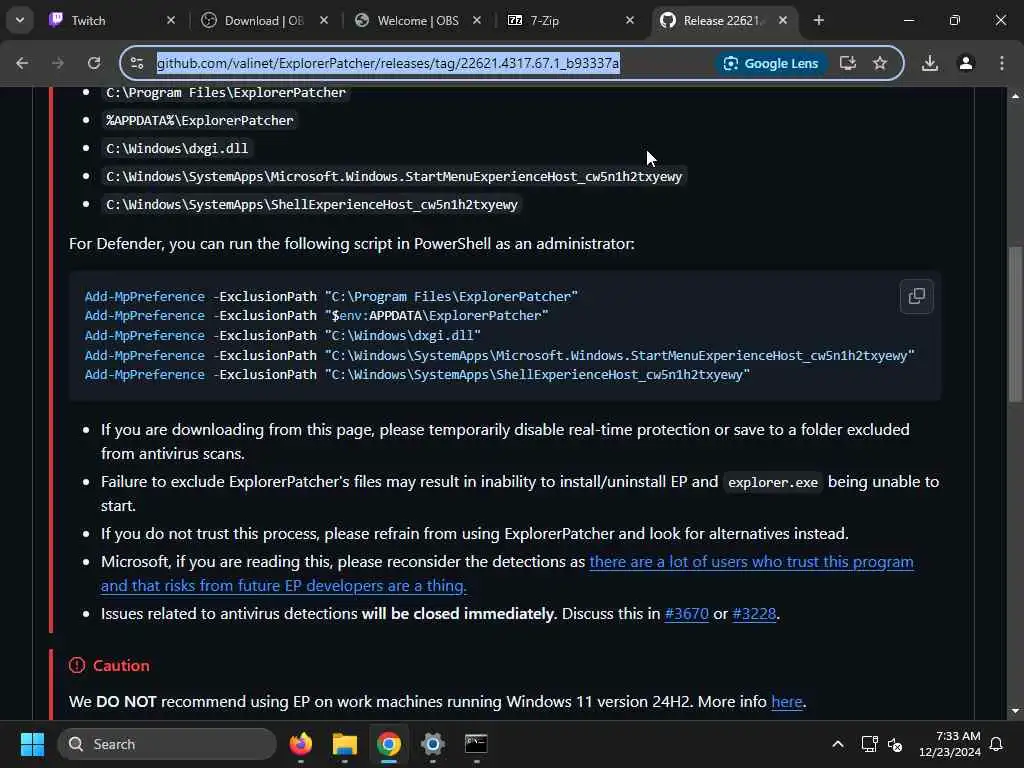This screenshot has width=1024, height=768.
Task: Open File Explorer from the taskbar
Action: [344, 744]
